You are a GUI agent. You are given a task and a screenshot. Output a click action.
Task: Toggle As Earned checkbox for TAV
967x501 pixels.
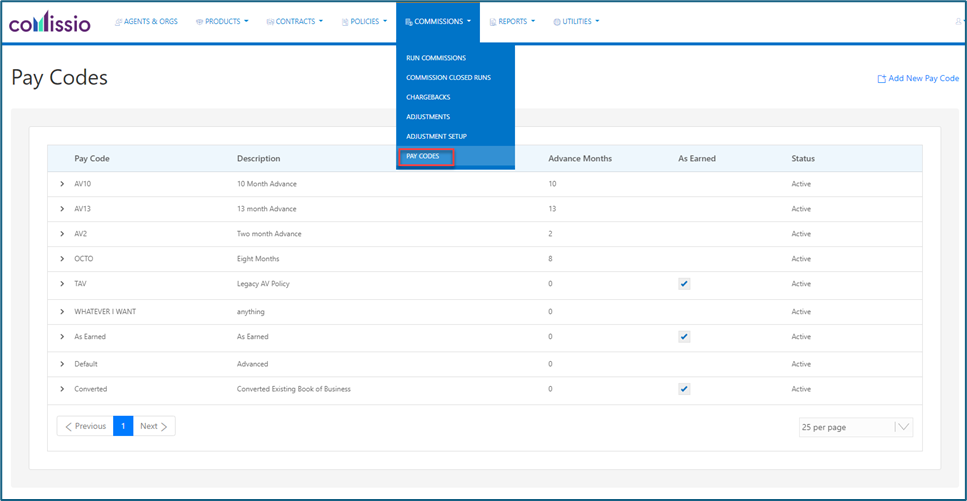684,284
